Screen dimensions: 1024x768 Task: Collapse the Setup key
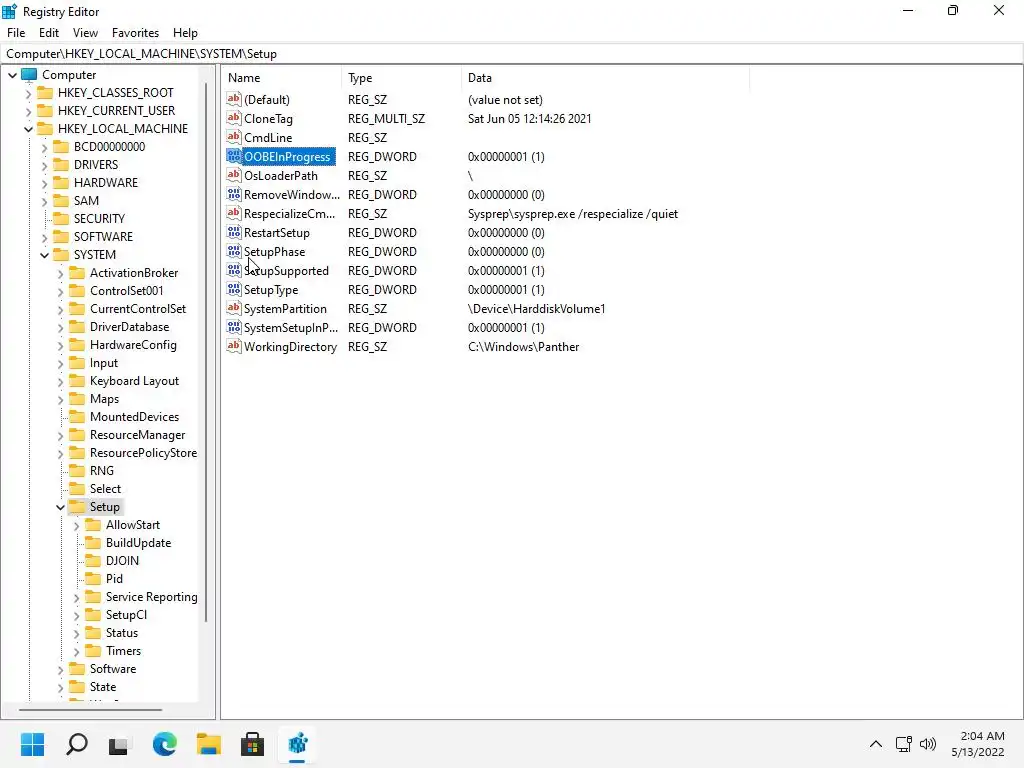click(60, 507)
